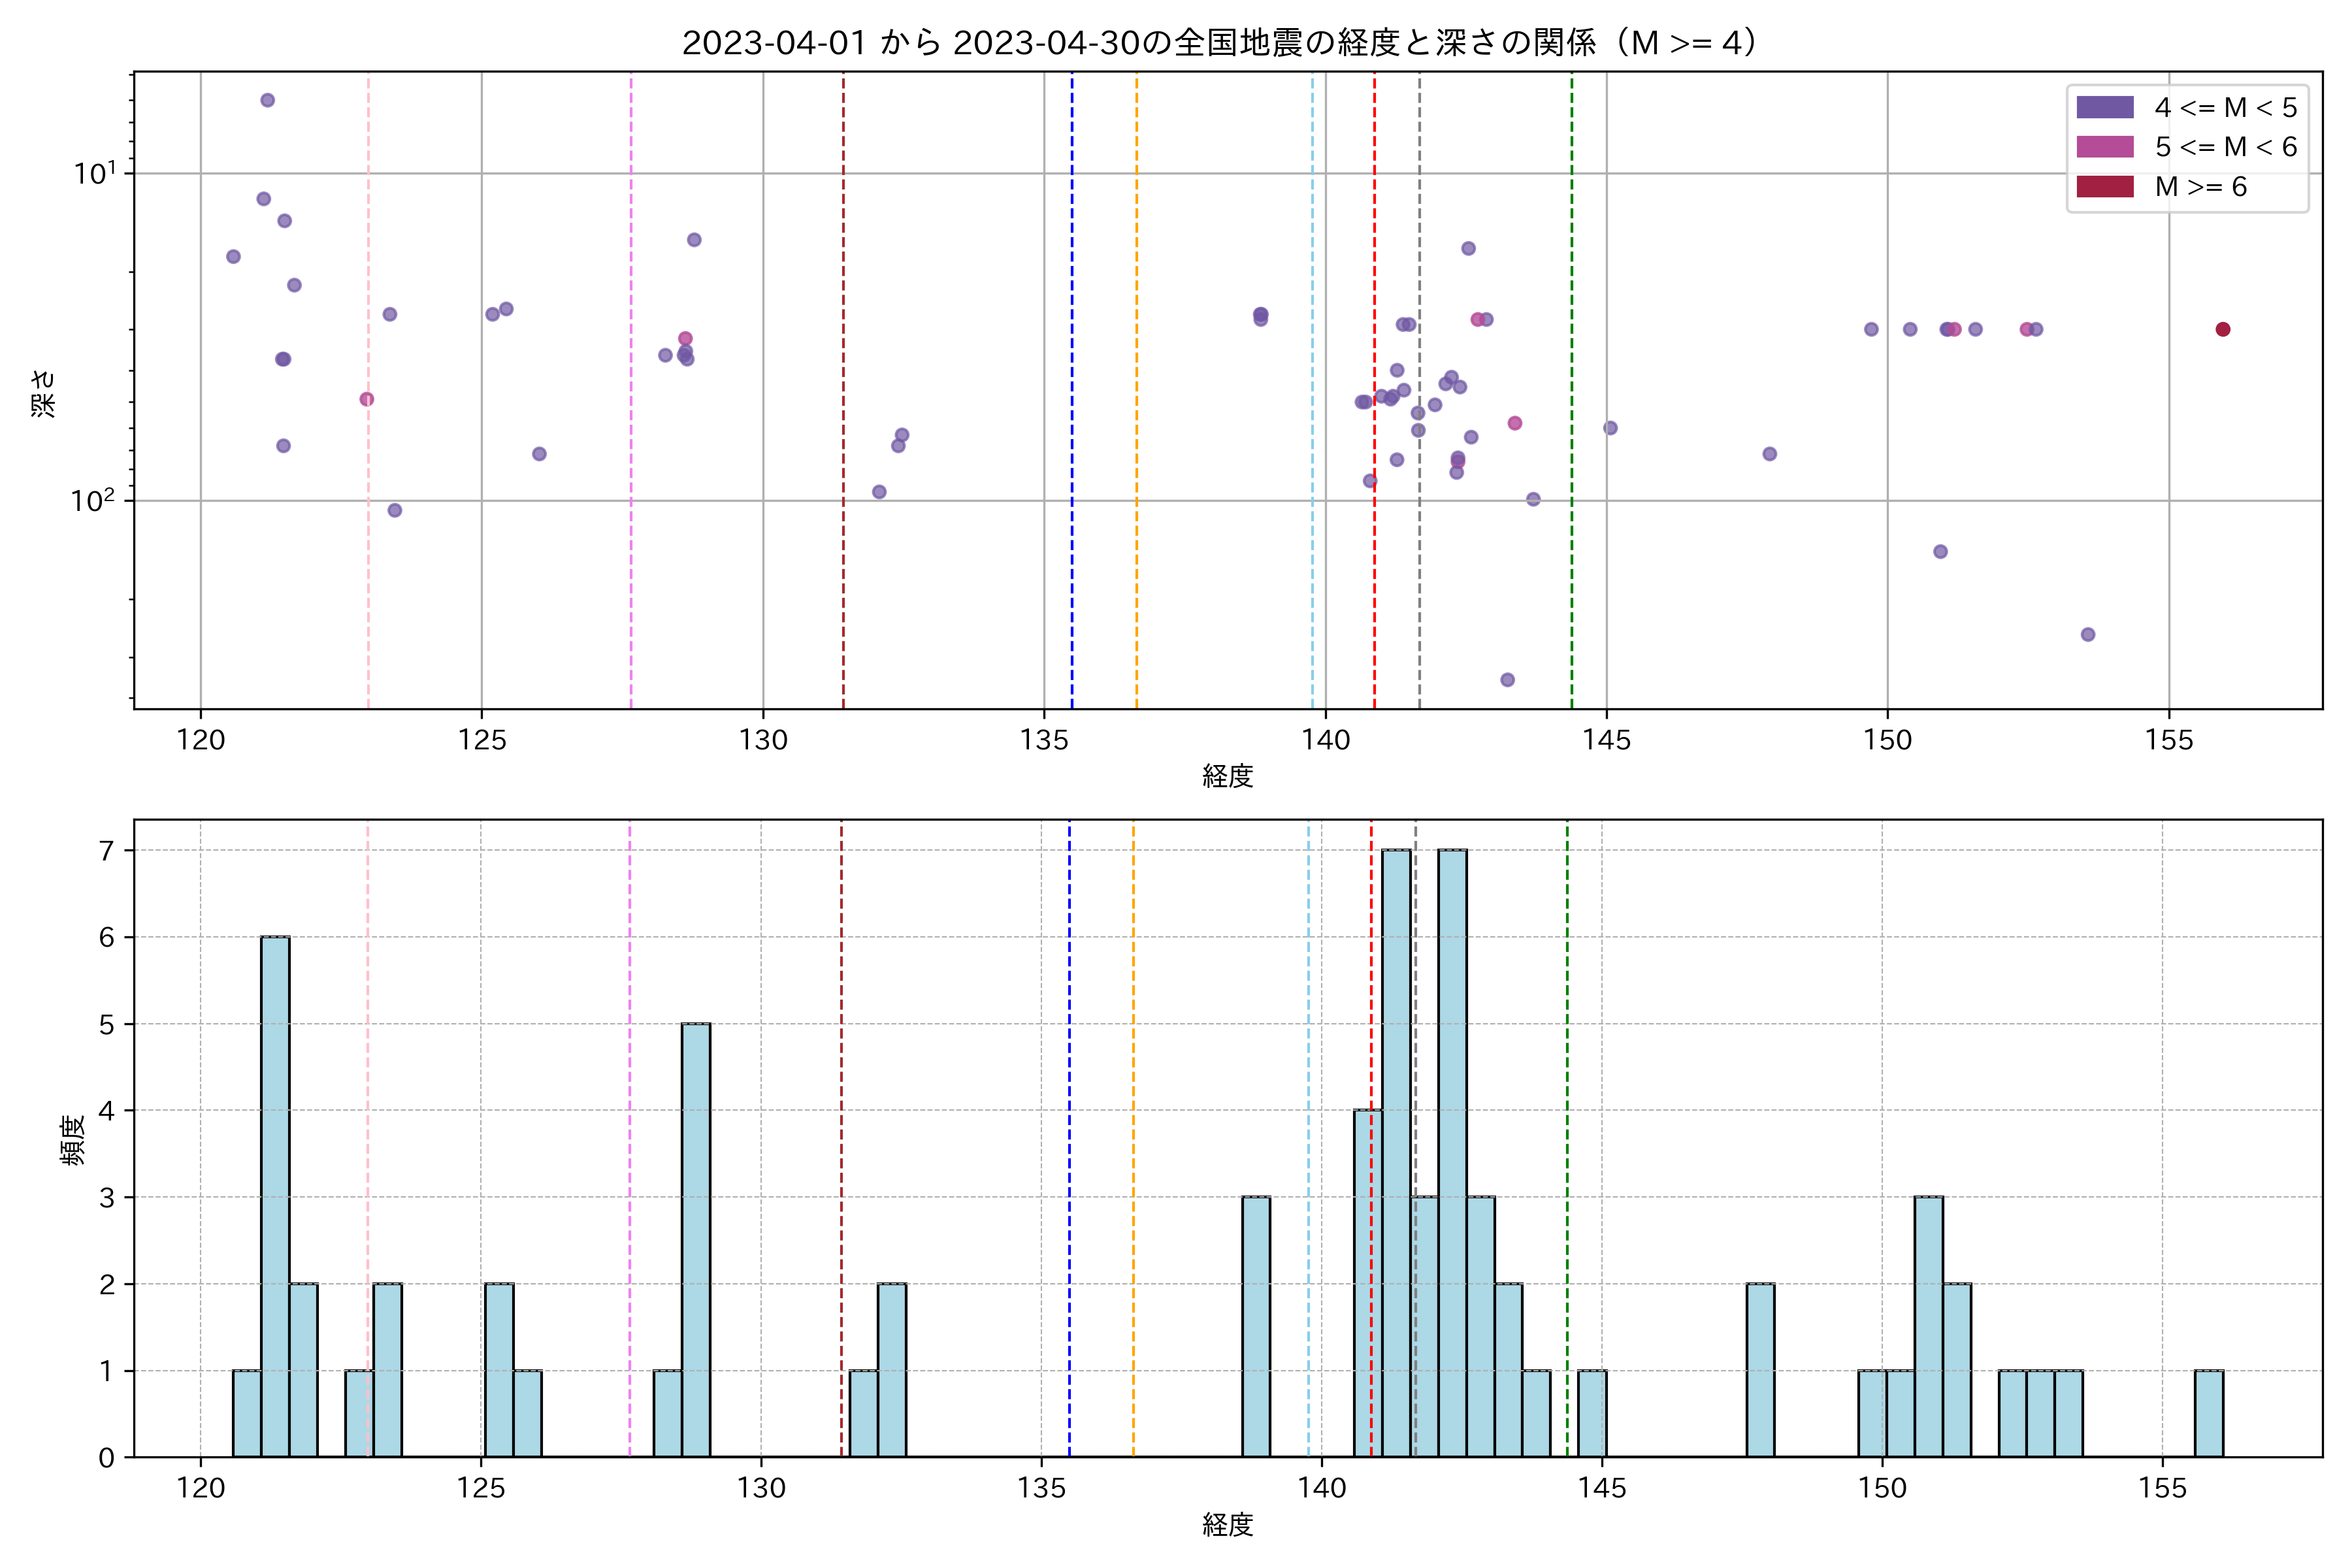Click the chart title text at top
This screenshot has height=1568, width=2352.
[1220, 43]
